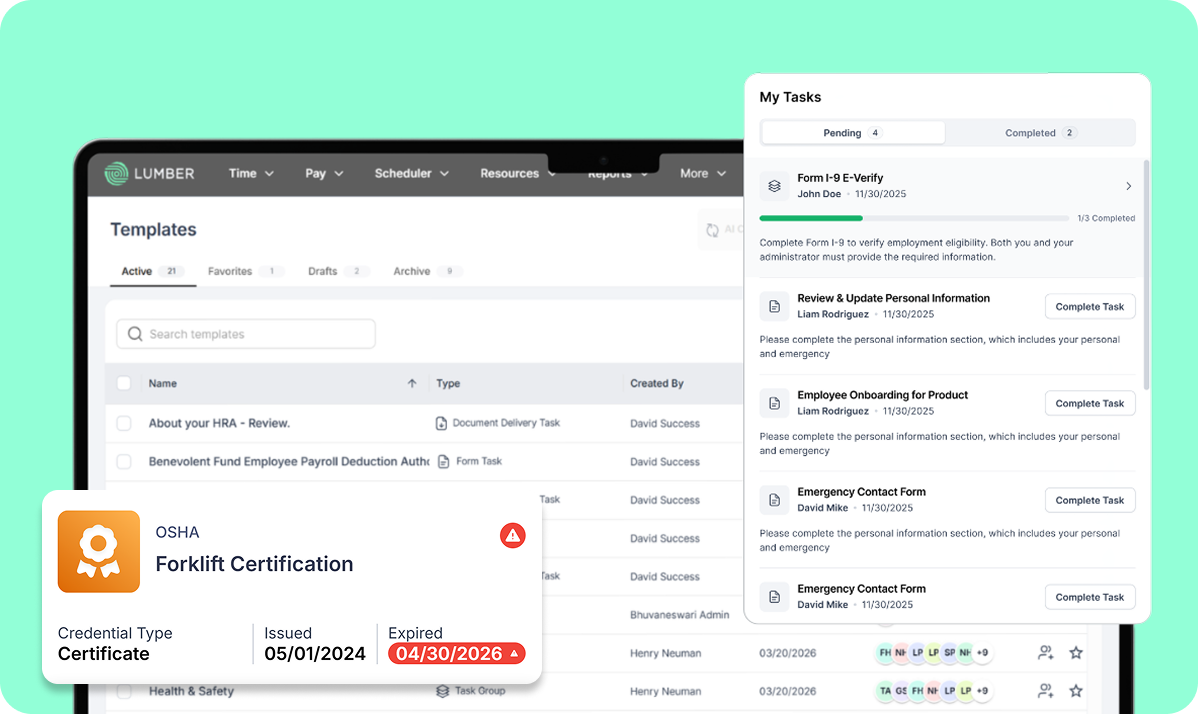The image size is (1198, 714).
Task: Select the Completed tab in My Tasks
Action: tap(1040, 133)
